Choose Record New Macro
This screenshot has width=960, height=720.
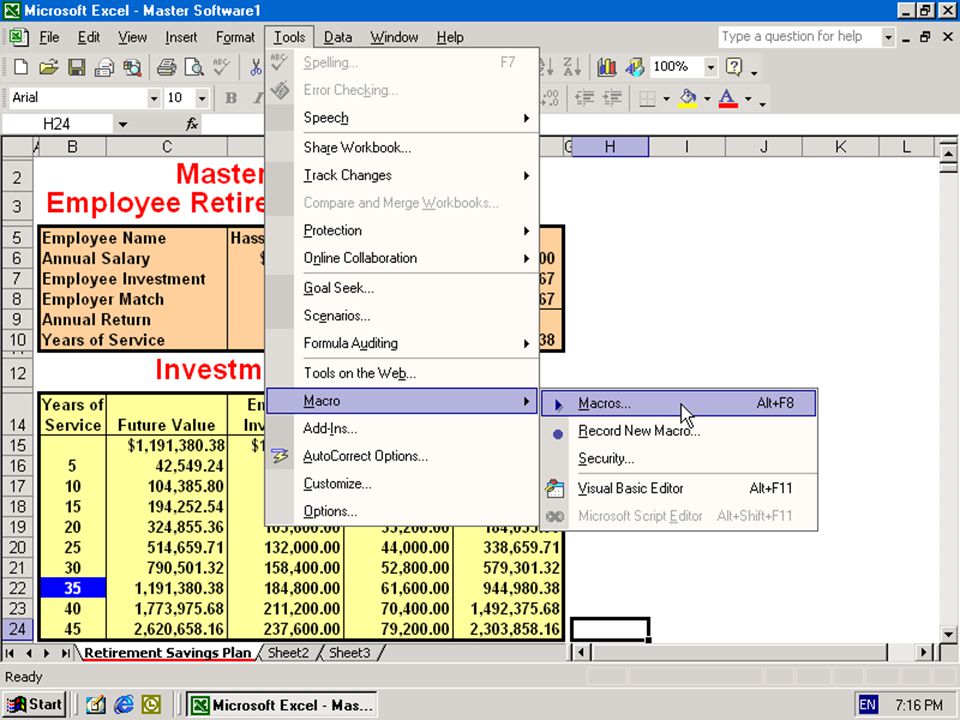[678, 431]
